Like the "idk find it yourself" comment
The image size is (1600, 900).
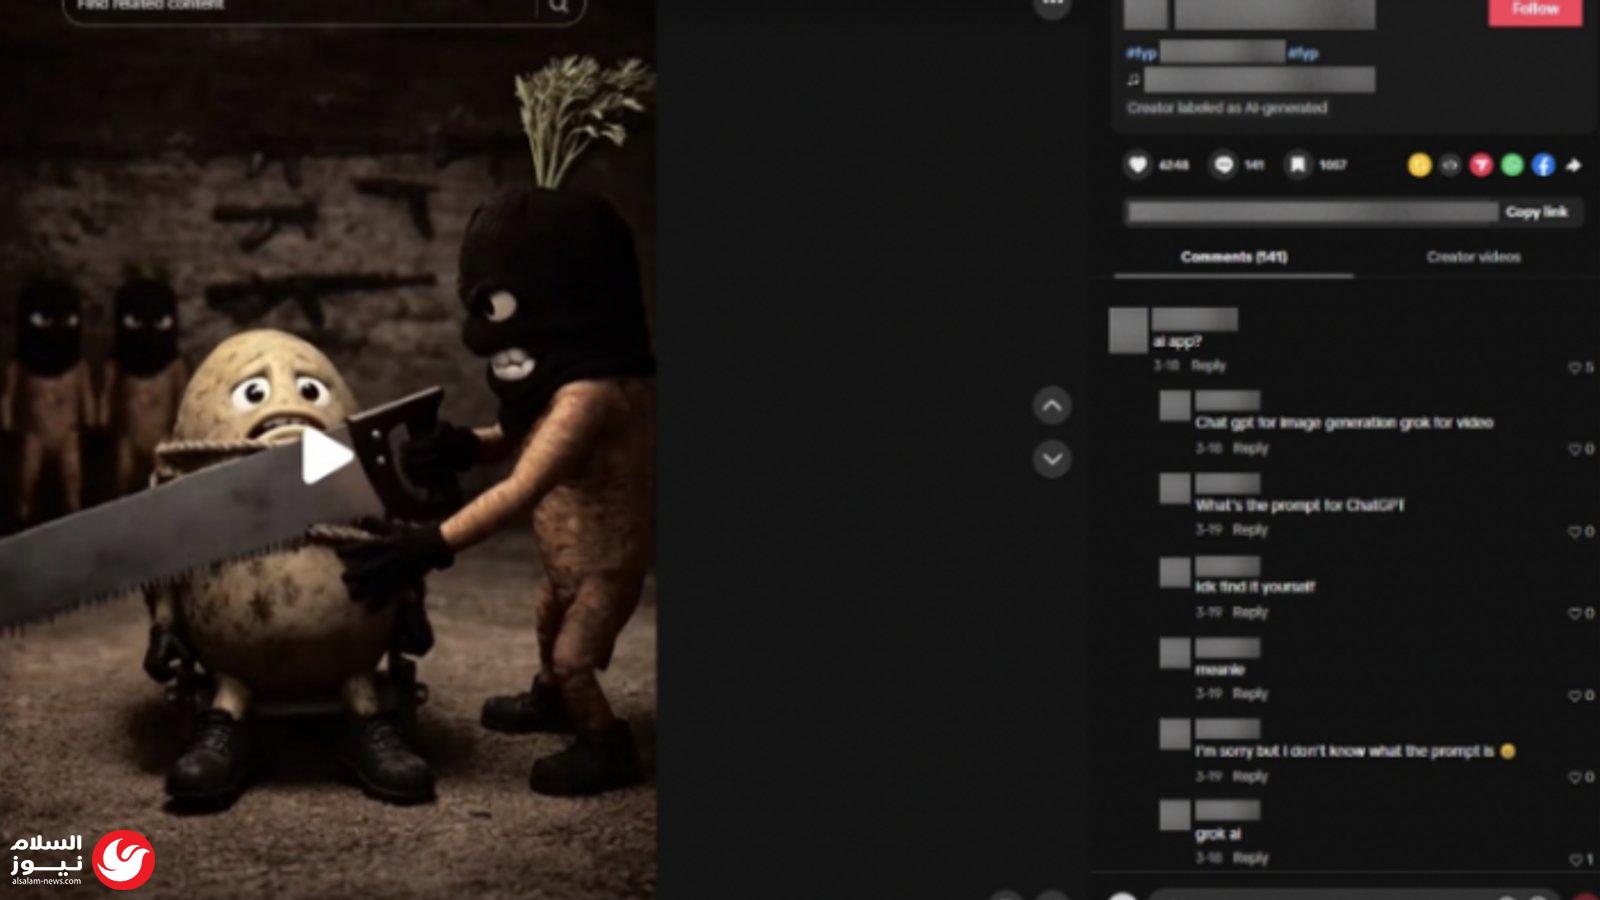tap(1575, 614)
